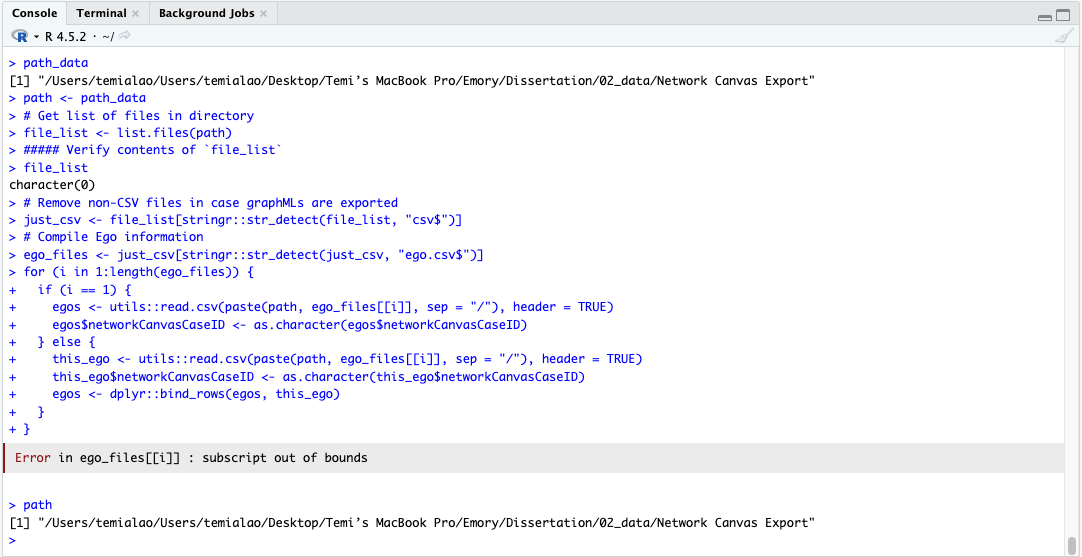The height and width of the screenshot is (557, 1082).
Task: Switch to the Terminal tab
Action: (101, 13)
